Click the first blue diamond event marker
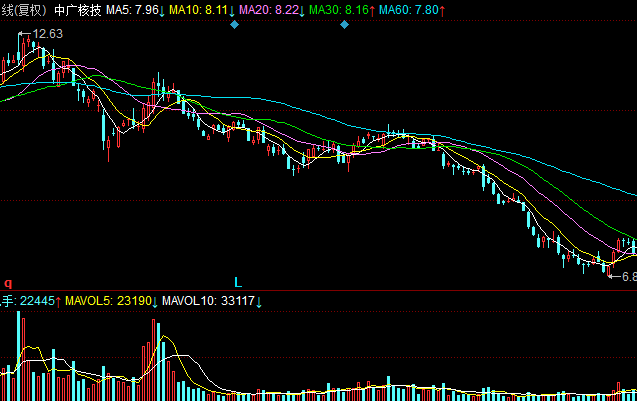The height and width of the screenshot is (401, 637). 234,24
